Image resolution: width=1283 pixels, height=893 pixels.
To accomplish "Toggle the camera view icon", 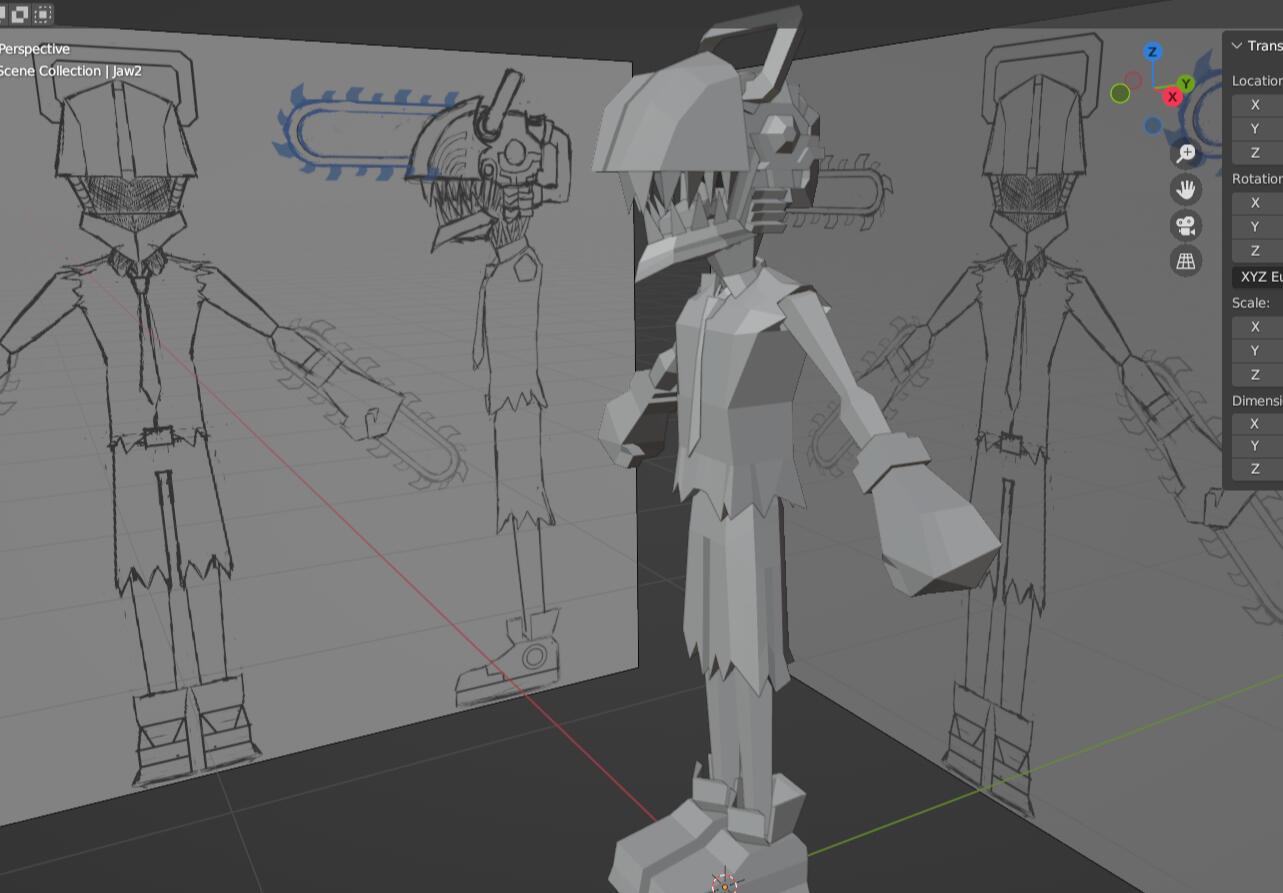I will pyautogui.click(x=1186, y=225).
